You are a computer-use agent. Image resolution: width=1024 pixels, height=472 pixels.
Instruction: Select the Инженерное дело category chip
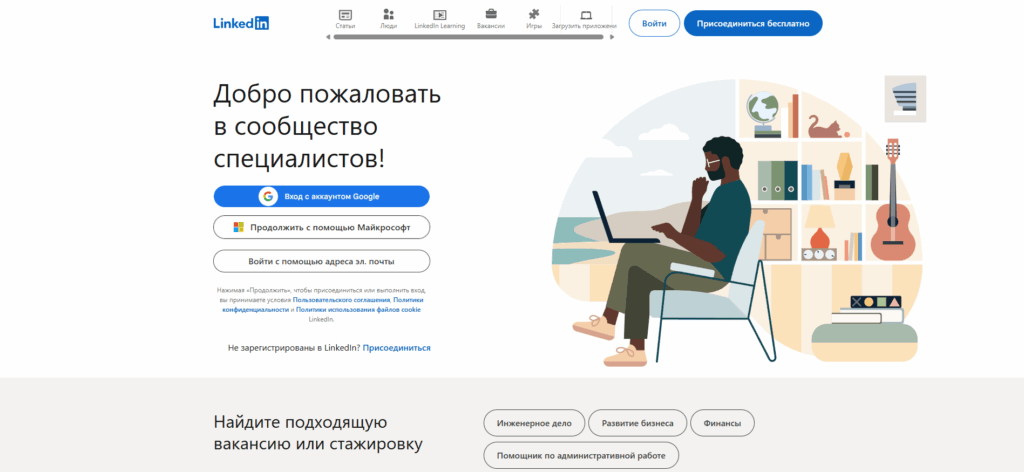point(534,423)
